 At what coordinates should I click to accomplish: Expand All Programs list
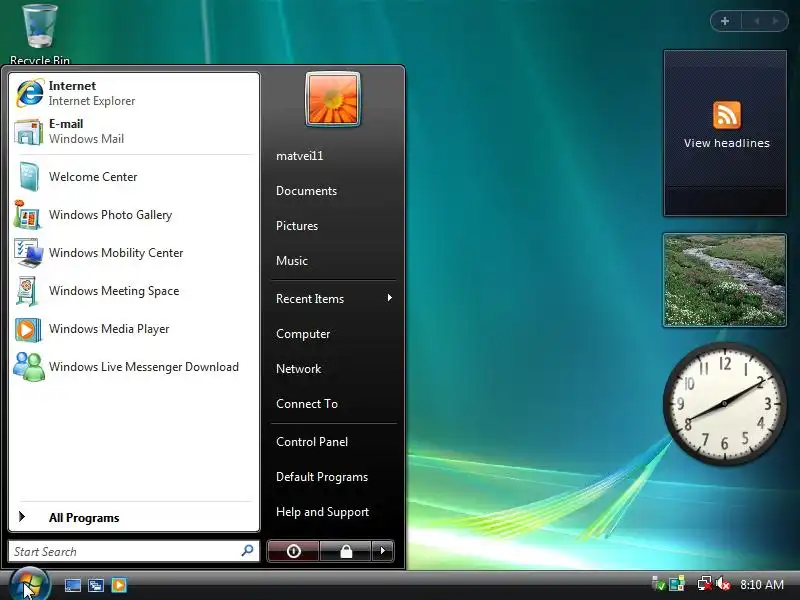tap(134, 518)
